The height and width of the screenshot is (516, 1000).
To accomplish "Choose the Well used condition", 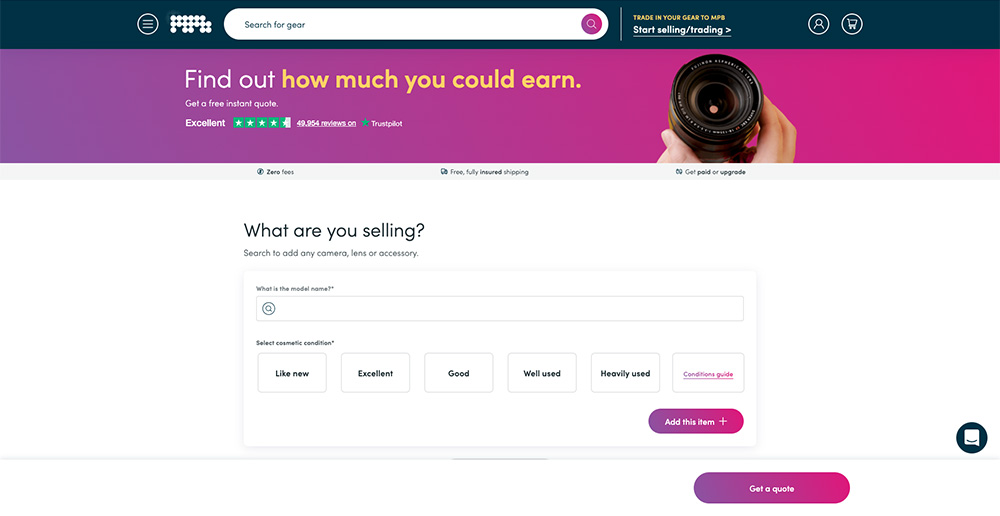I will click(542, 373).
